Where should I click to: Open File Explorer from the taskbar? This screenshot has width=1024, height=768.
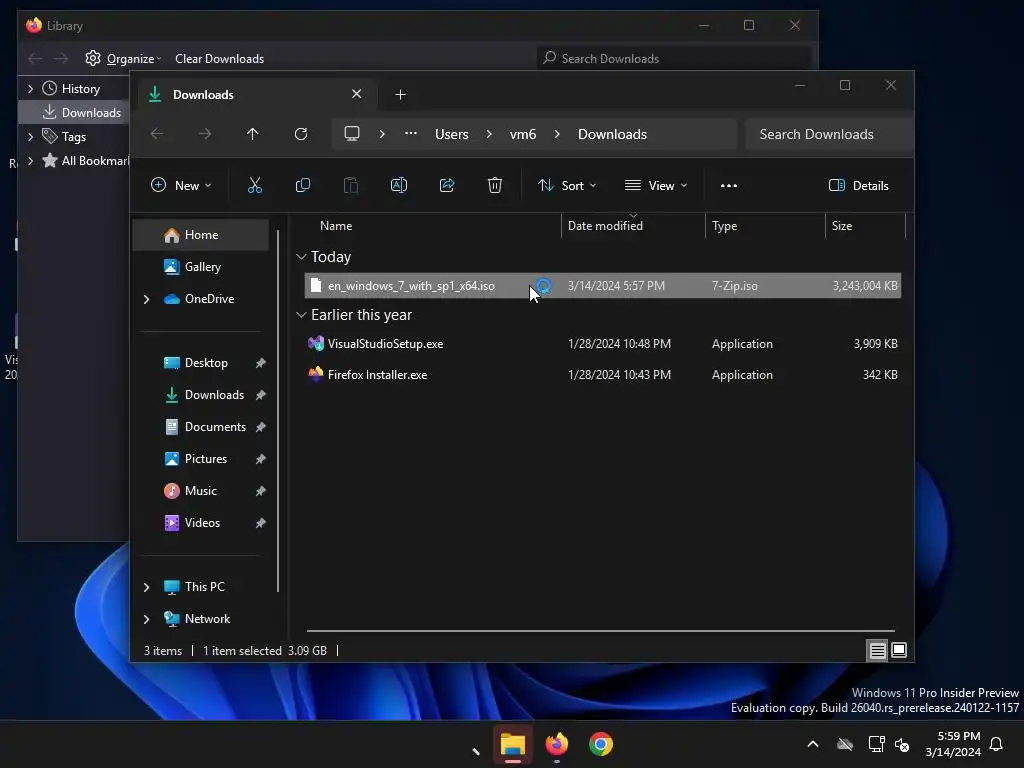point(513,744)
